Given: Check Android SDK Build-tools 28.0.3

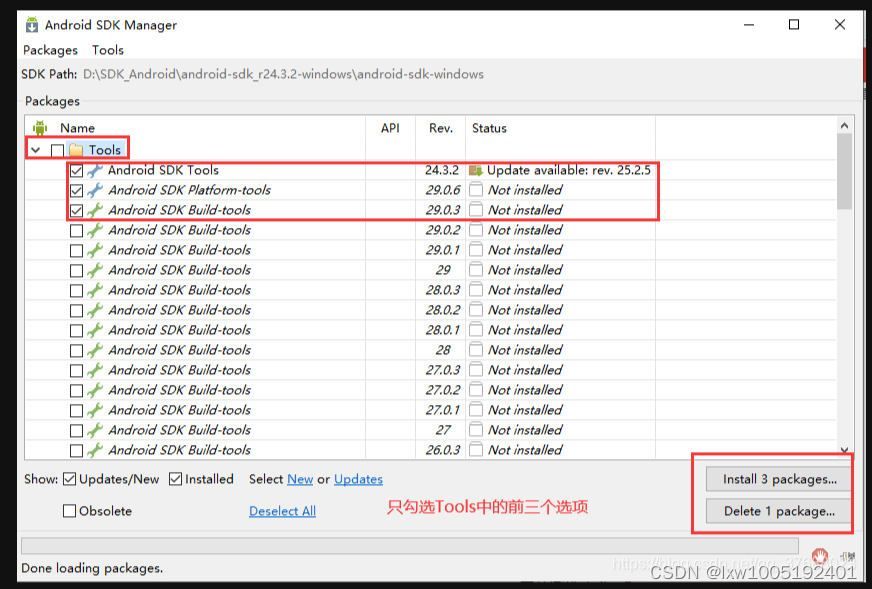Looking at the screenshot, I should point(77,291).
